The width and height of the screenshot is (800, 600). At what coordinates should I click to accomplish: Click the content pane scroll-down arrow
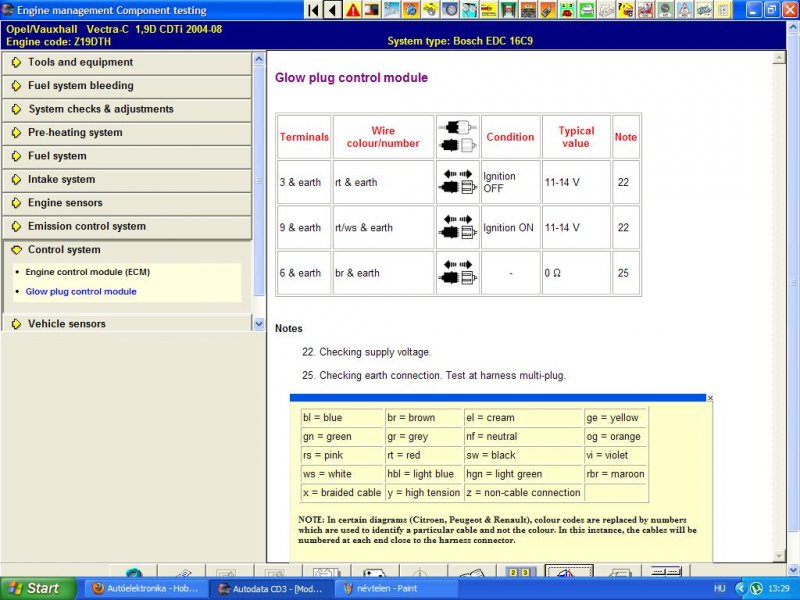pyautogui.click(x=779, y=556)
